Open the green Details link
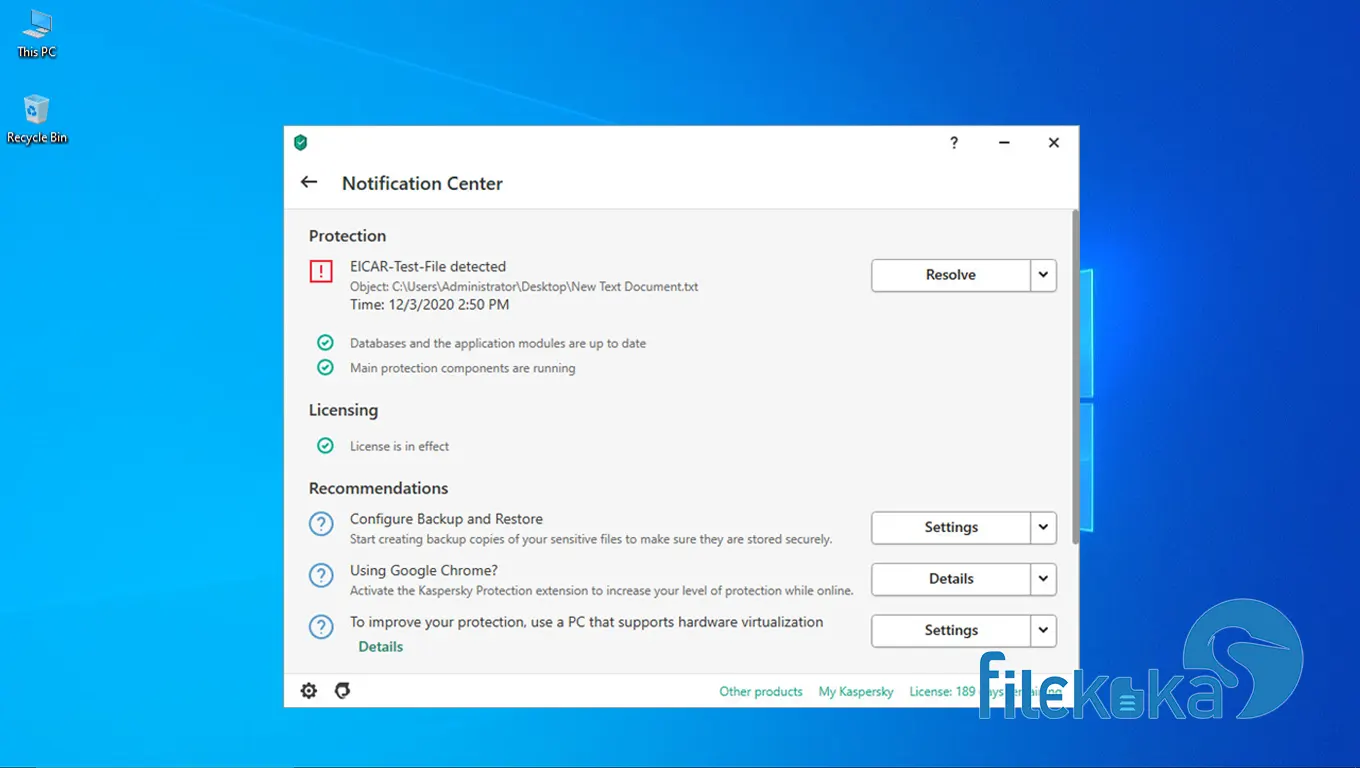The height and width of the screenshot is (768, 1360). pyautogui.click(x=381, y=647)
